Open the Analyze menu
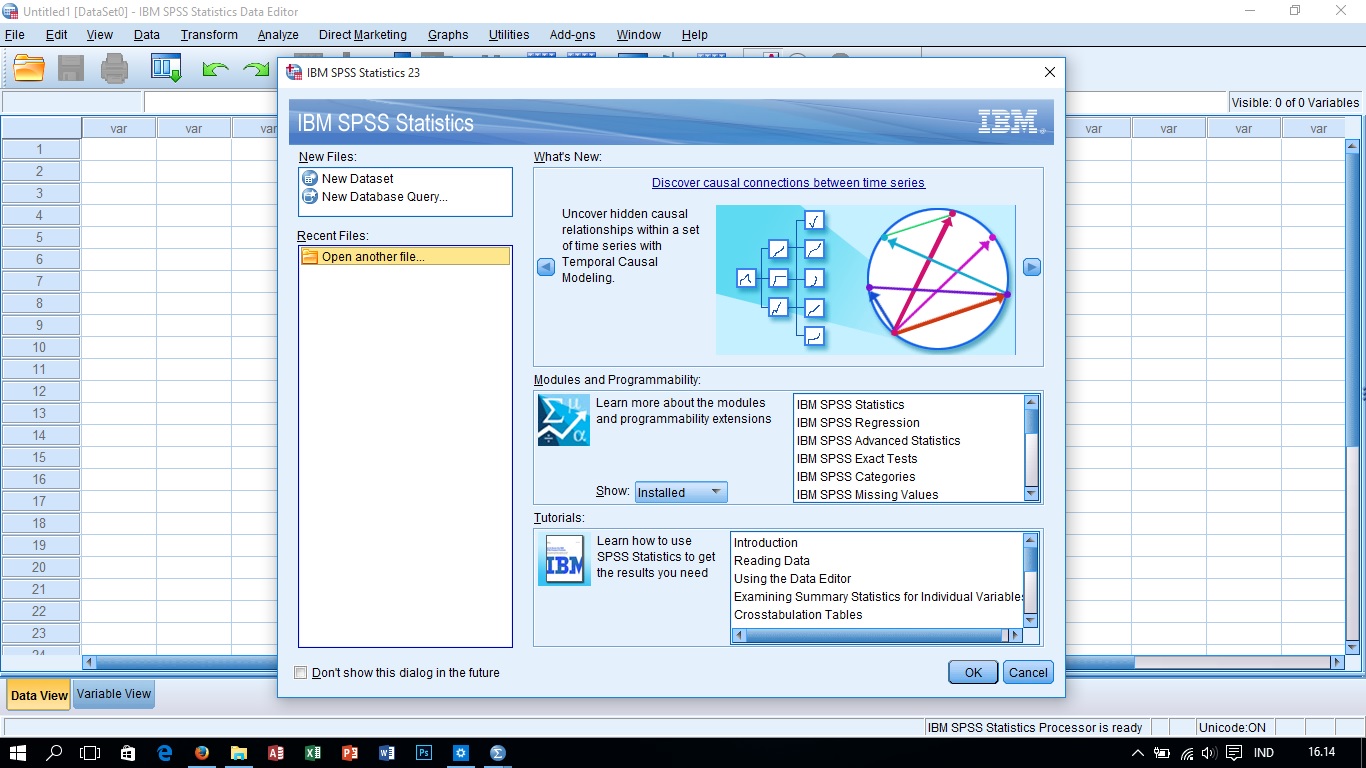1366x768 pixels. point(278,34)
